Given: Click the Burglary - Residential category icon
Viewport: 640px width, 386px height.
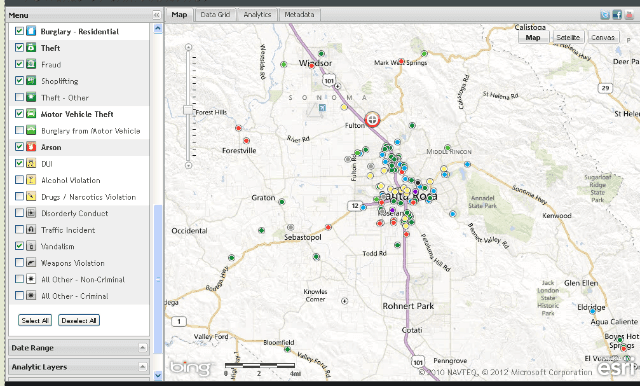Looking at the screenshot, I should (x=31, y=31).
